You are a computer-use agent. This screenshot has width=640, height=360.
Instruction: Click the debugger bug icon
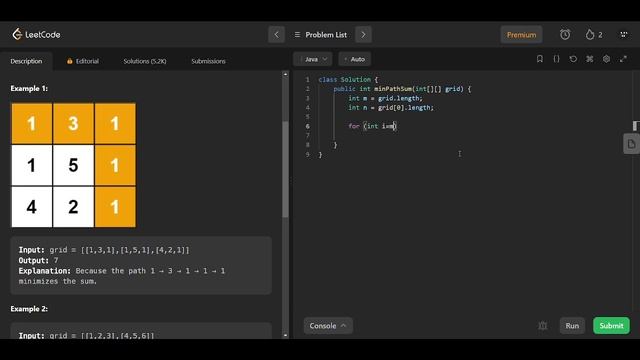(542, 326)
